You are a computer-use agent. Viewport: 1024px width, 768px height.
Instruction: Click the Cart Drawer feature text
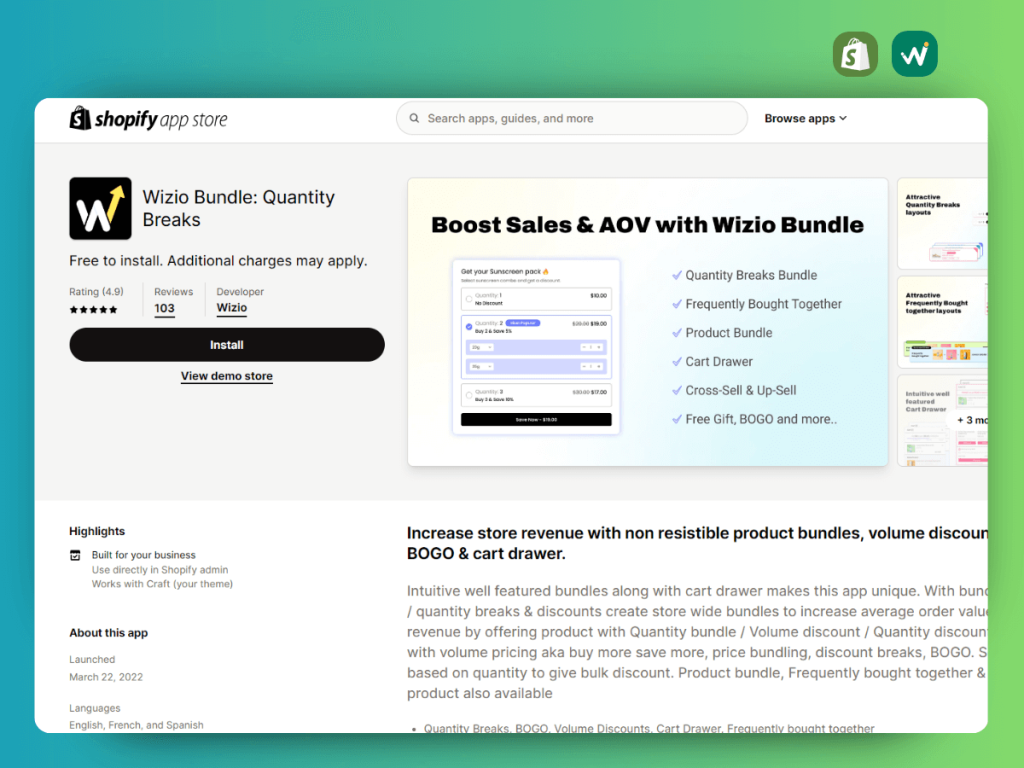pyautogui.click(x=719, y=361)
